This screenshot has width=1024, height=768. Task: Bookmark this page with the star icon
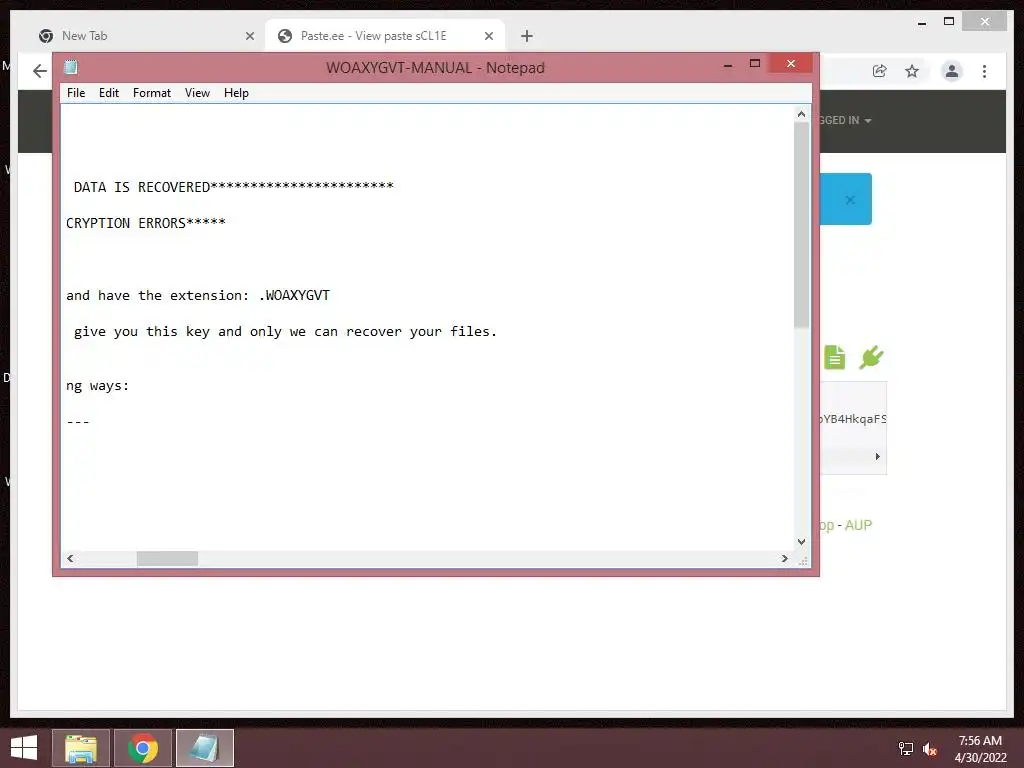912,71
